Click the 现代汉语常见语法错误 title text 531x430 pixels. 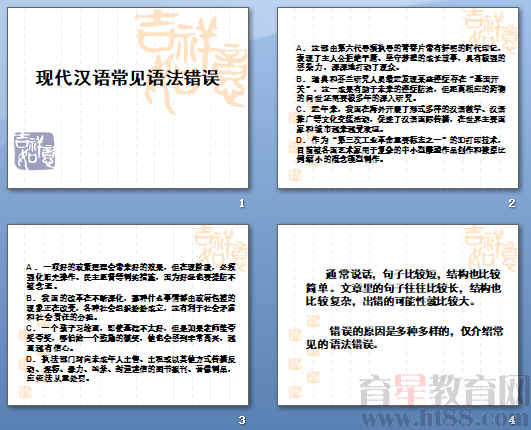(x=128, y=78)
